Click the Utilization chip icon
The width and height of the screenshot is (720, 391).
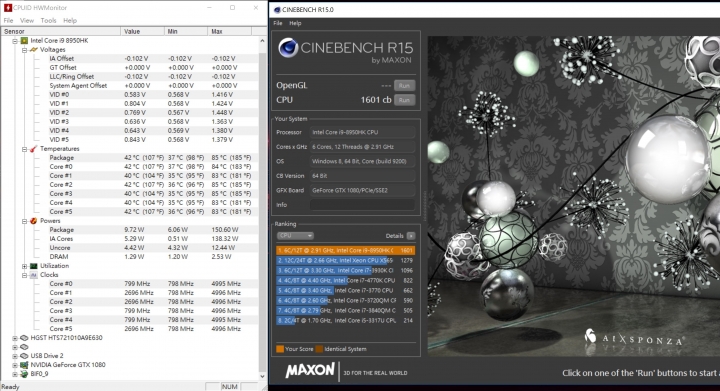(x=34, y=266)
